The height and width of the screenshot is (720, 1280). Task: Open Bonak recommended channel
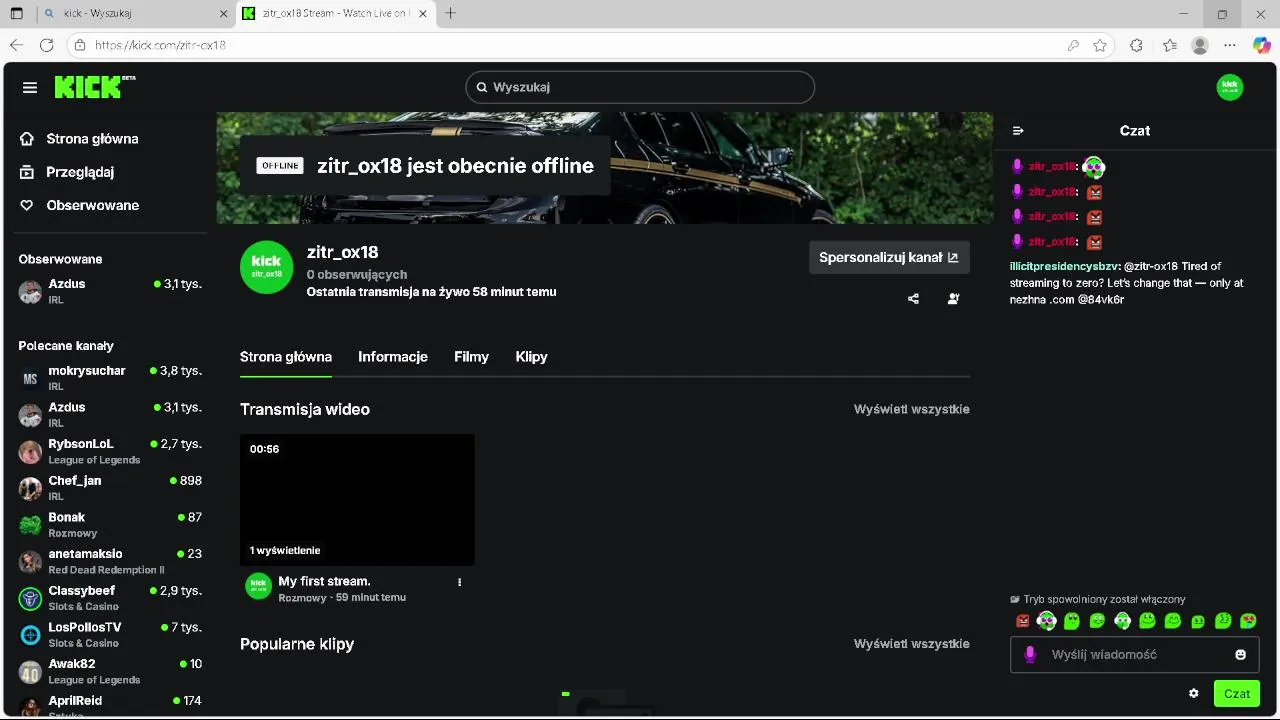[110, 525]
